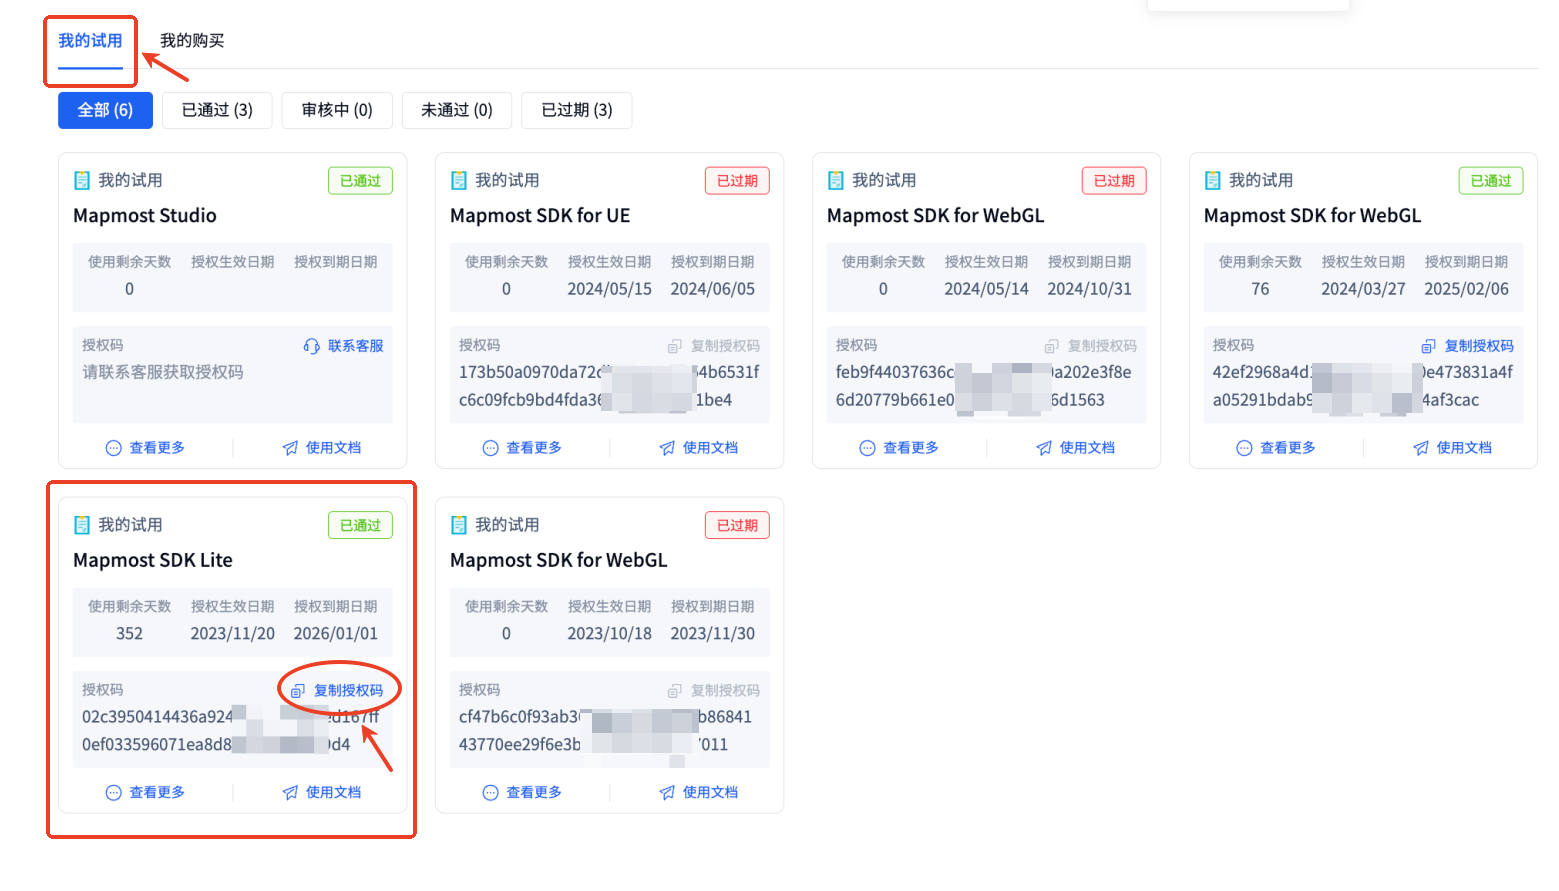Click the 请联系客服获取授权码 text

coord(163,372)
